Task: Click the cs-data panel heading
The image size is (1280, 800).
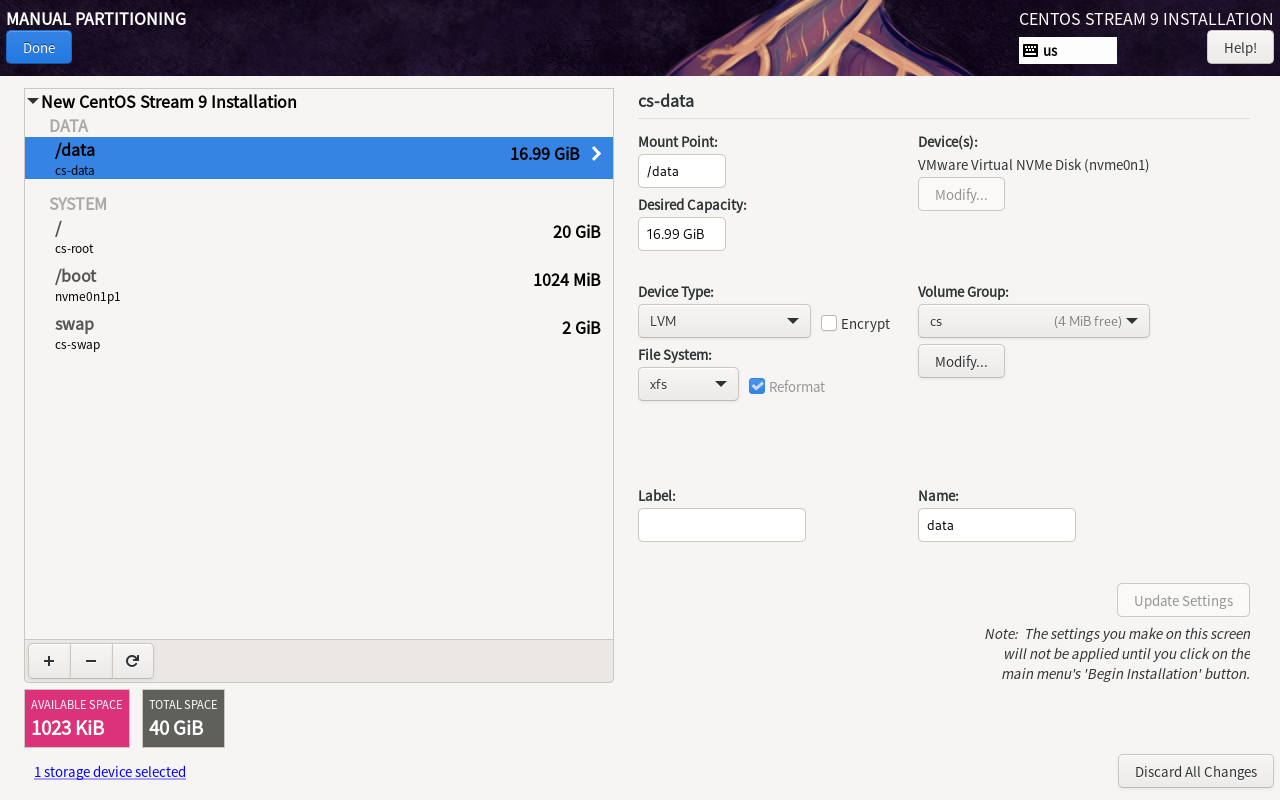Action: [x=666, y=101]
